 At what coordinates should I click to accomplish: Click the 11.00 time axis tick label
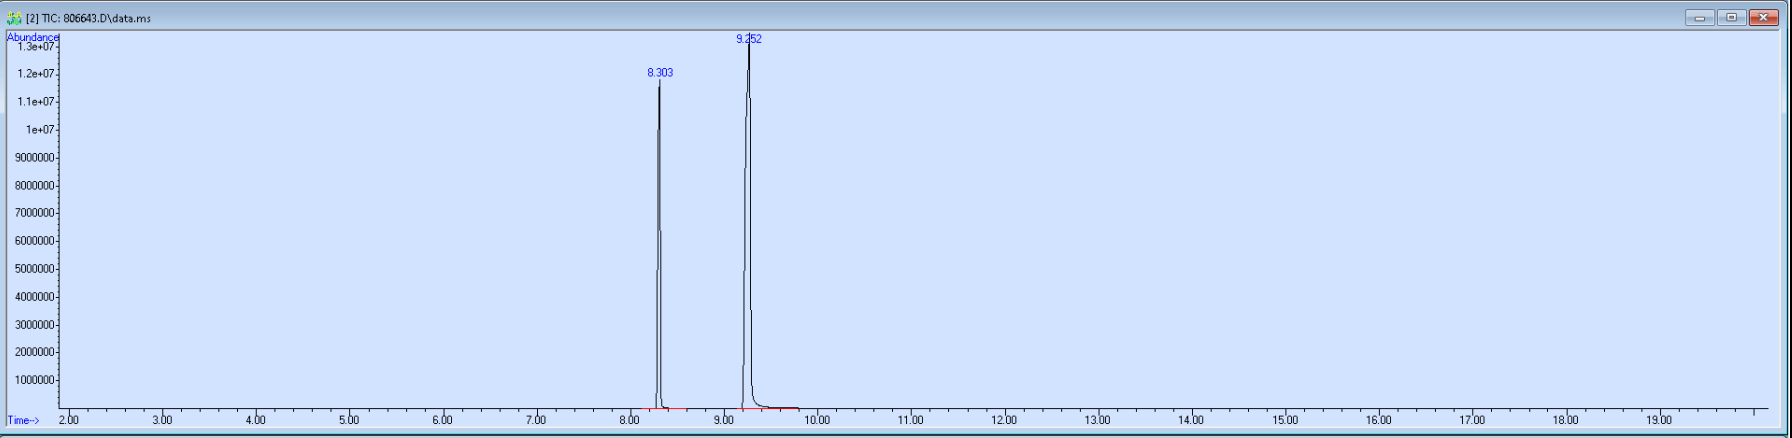(911, 421)
